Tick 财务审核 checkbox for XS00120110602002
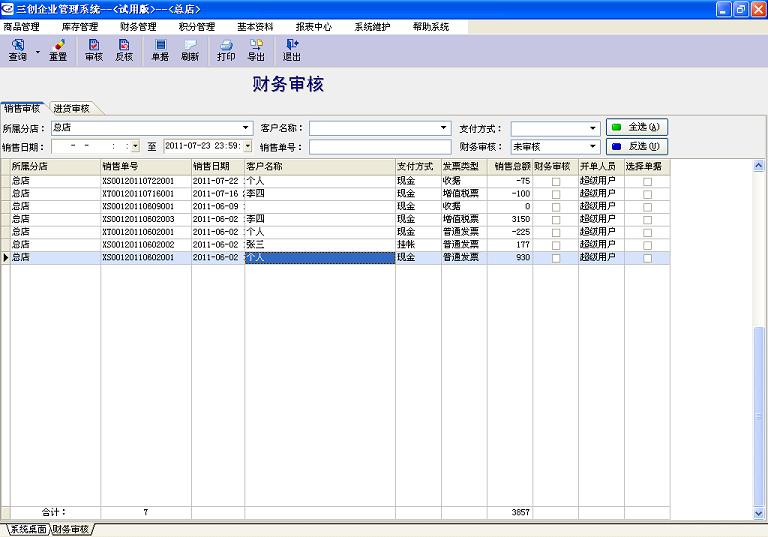This screenshot has width=768, height=537. tap(556, 245)
